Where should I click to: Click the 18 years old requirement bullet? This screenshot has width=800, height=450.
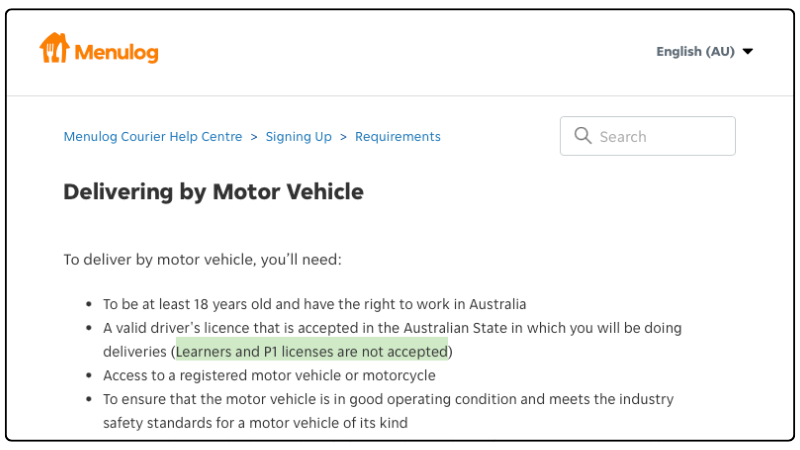(314, 304)
